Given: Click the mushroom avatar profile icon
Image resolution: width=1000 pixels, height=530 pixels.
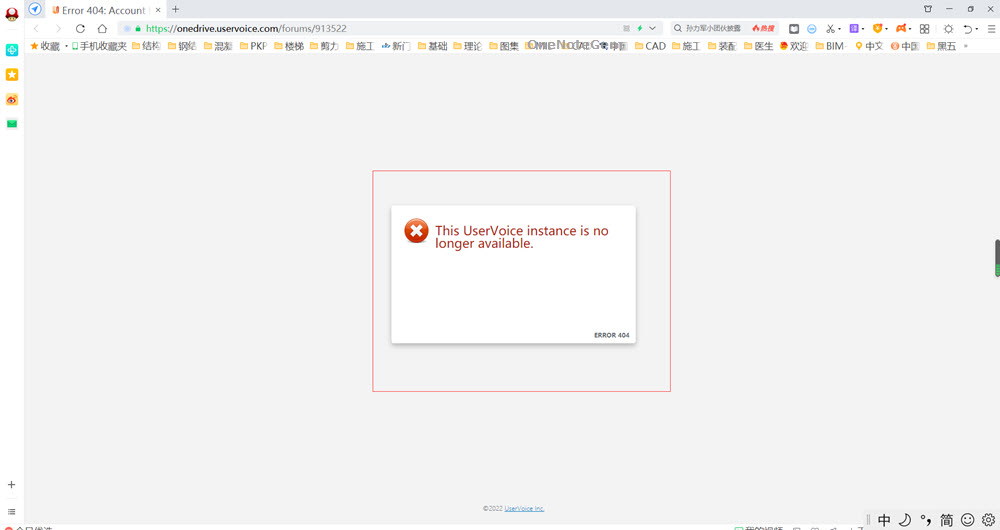Looking at the screenshot, I should [11, 15].
